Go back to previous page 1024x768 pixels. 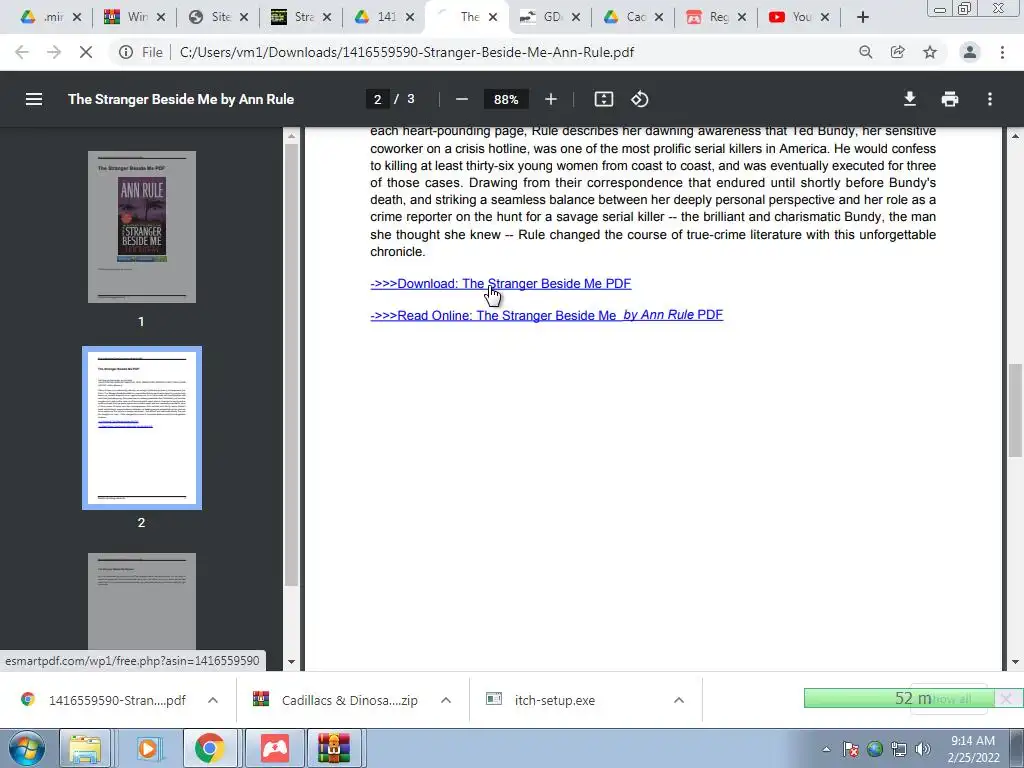click(22, 52)
